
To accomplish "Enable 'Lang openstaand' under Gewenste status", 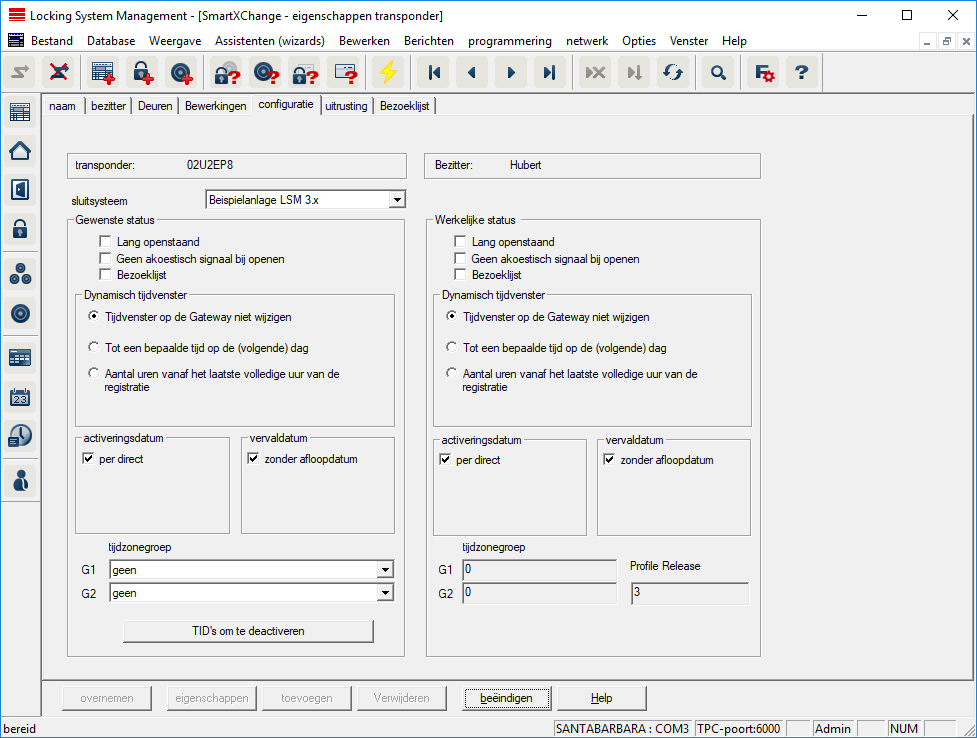I will point(105,242).
